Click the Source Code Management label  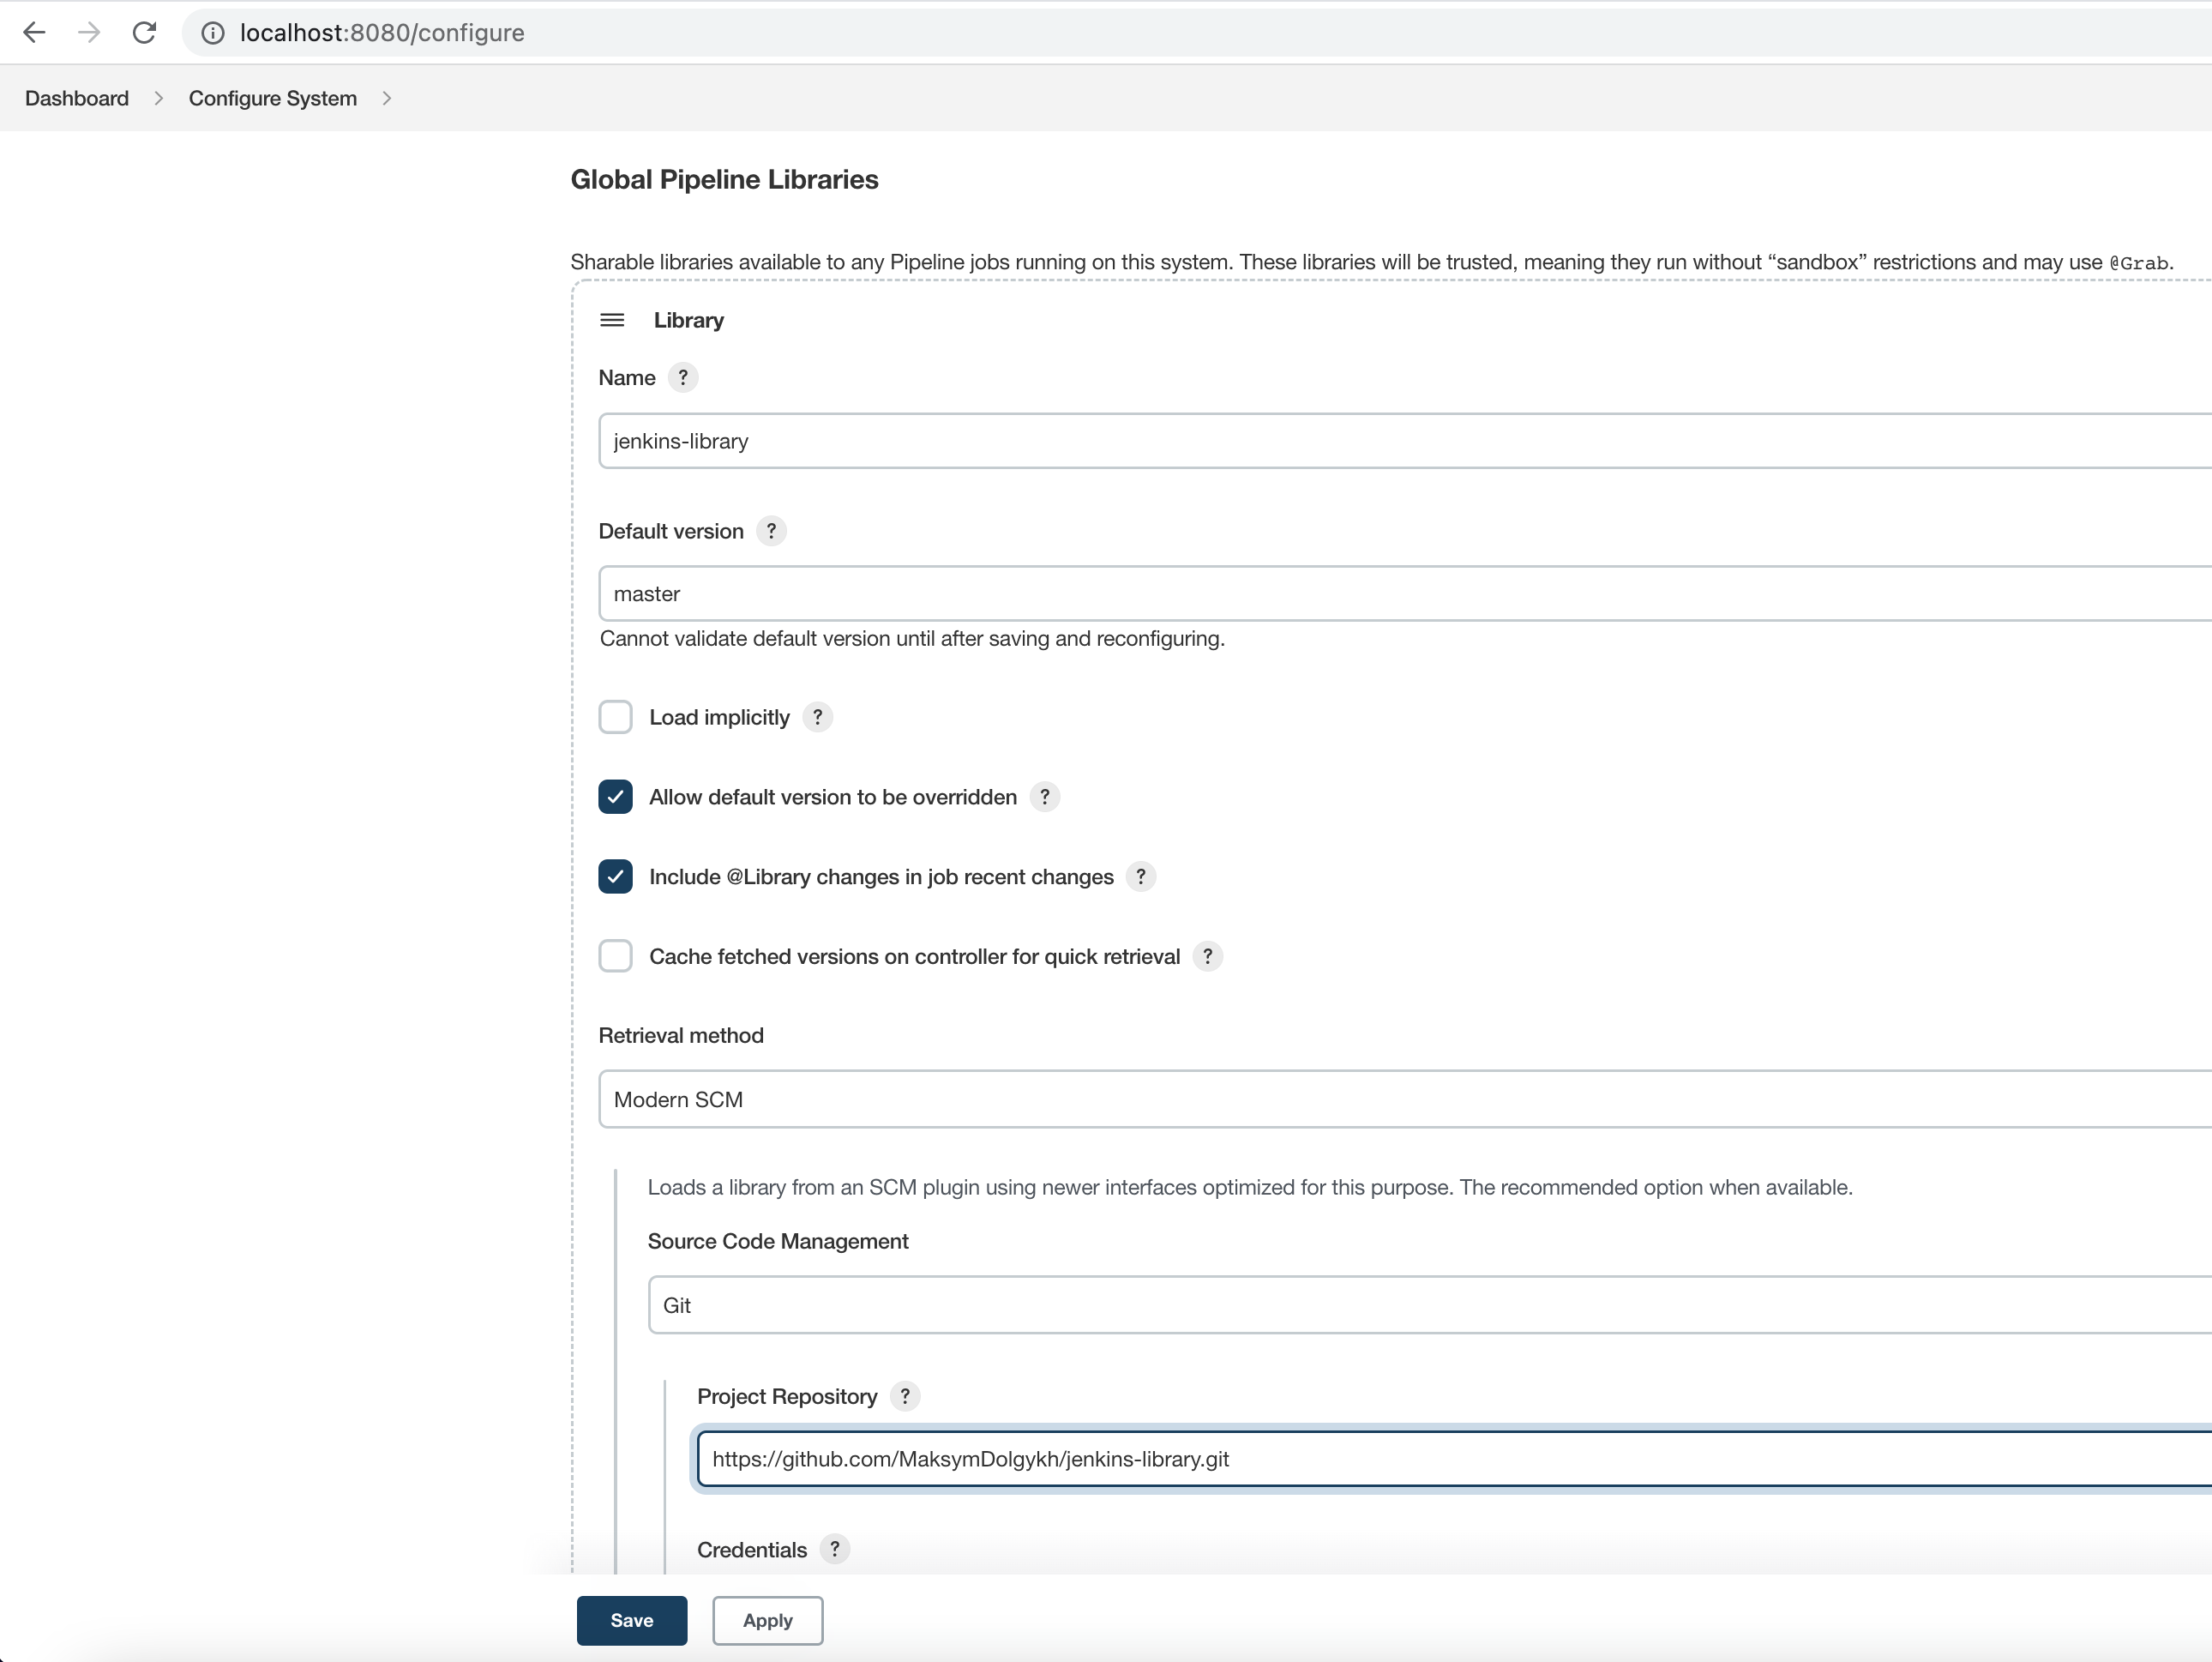(778, 1241)
